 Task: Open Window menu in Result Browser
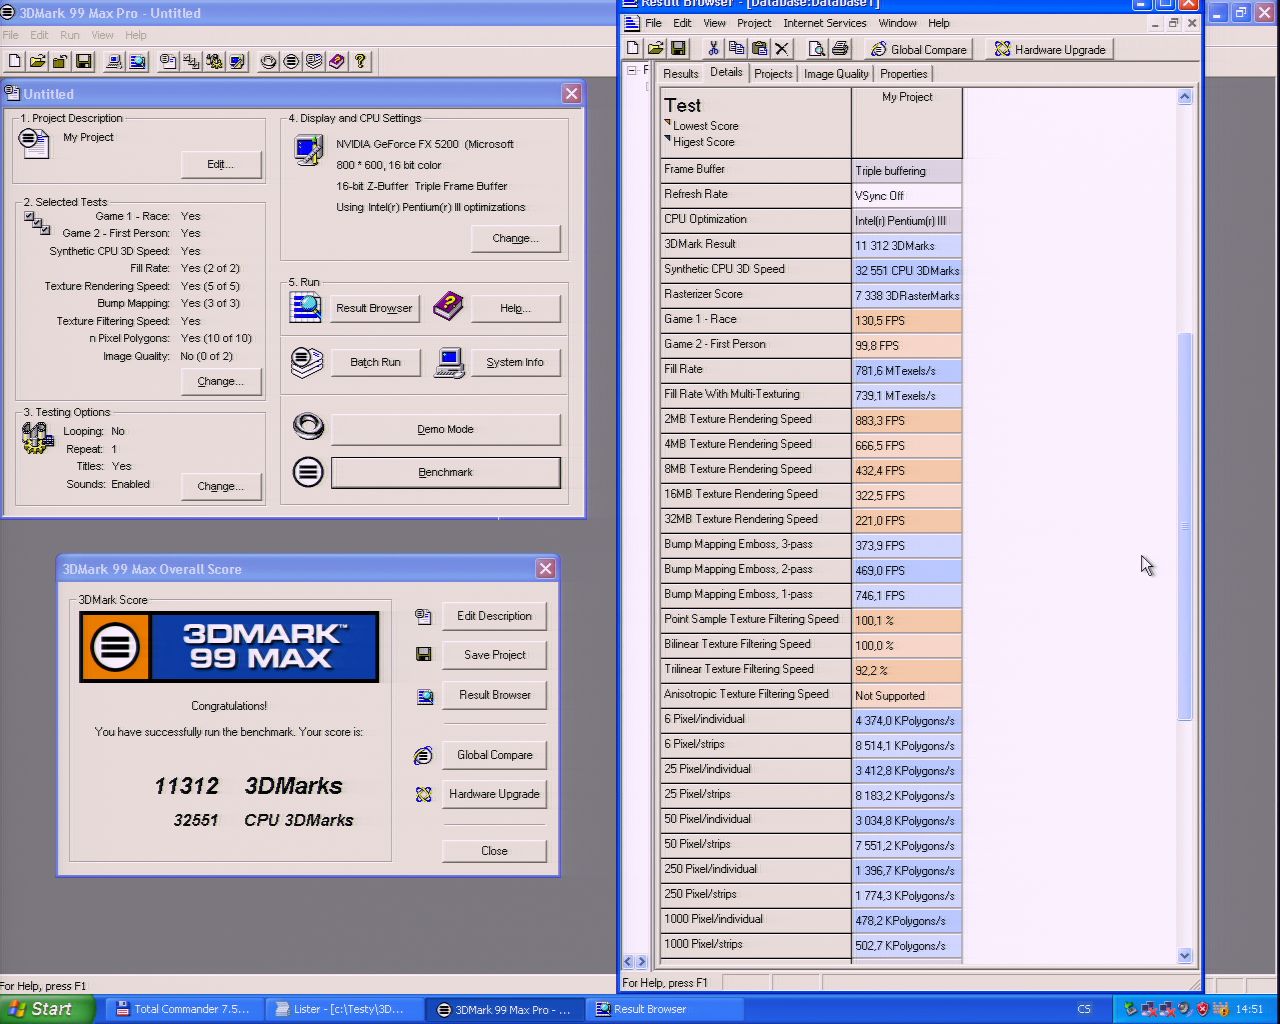tap(897, 23)
